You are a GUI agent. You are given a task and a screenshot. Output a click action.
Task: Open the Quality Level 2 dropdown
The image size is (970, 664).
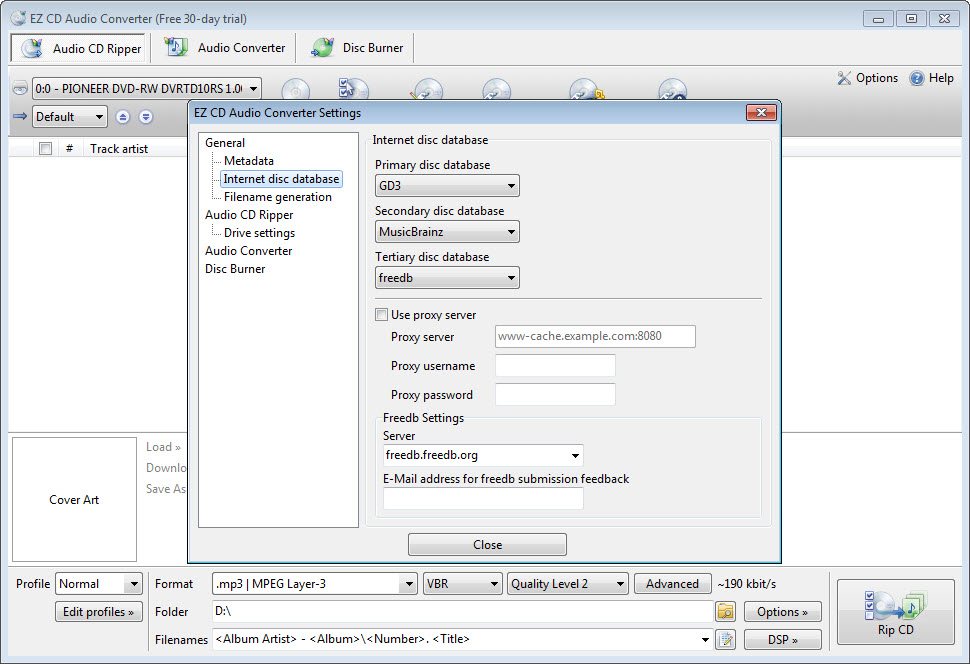pos(568,584)
